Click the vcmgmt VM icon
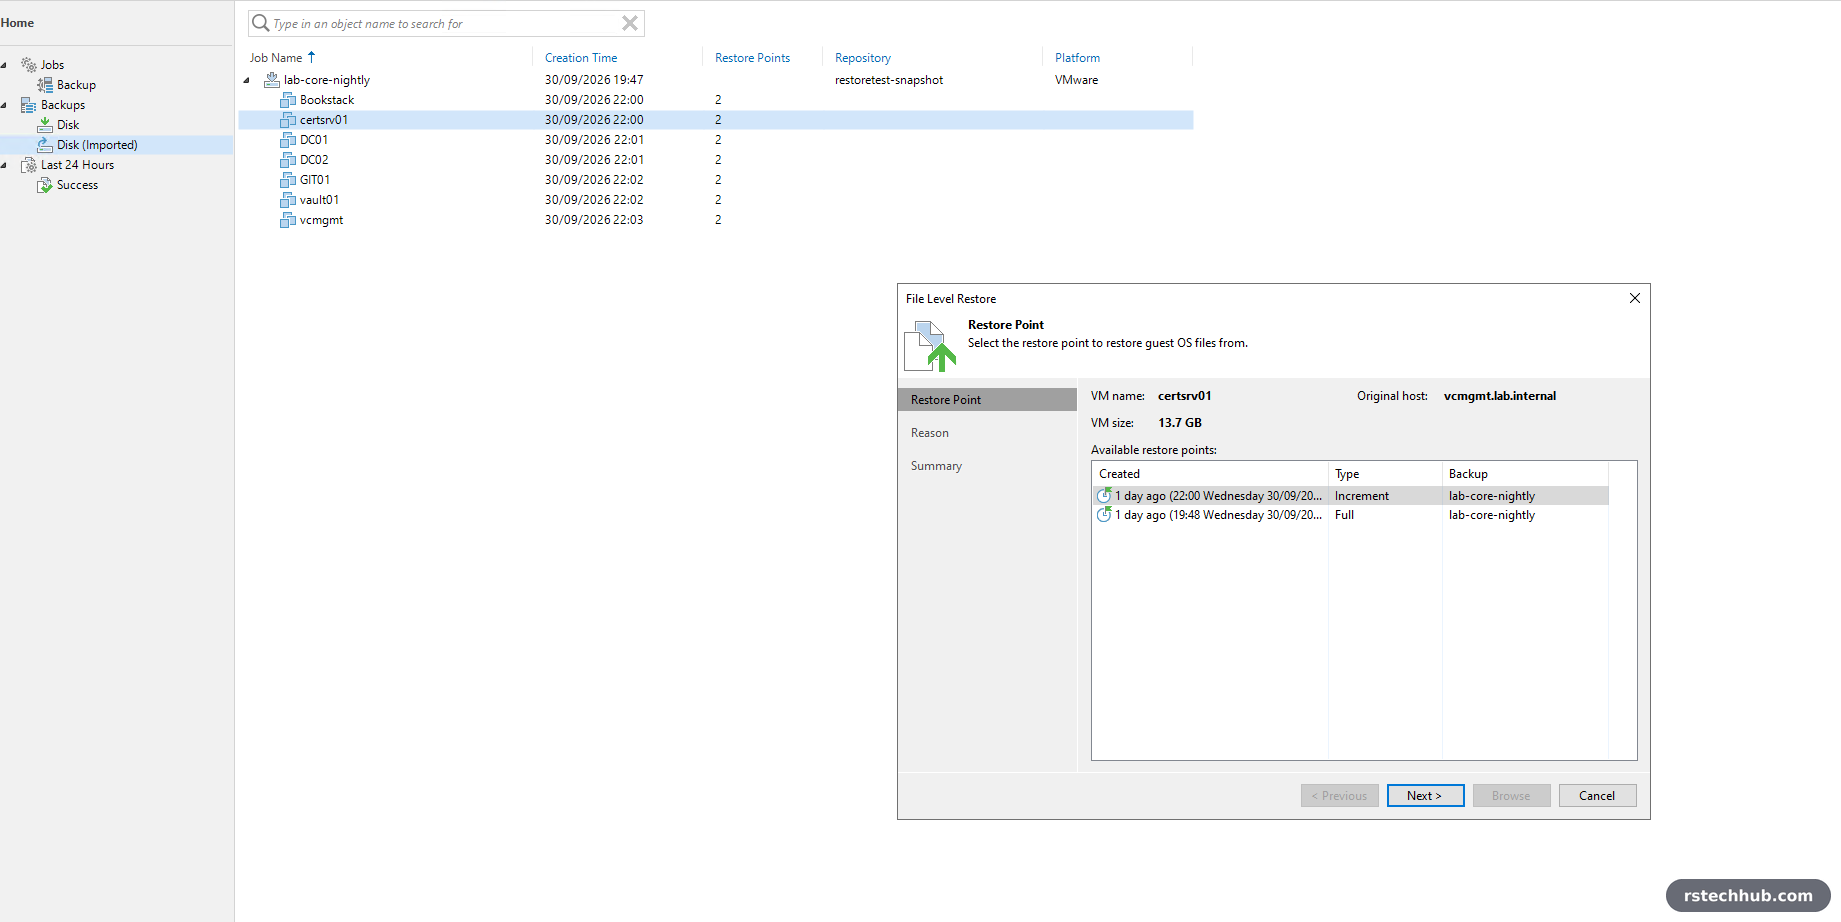 288,220
